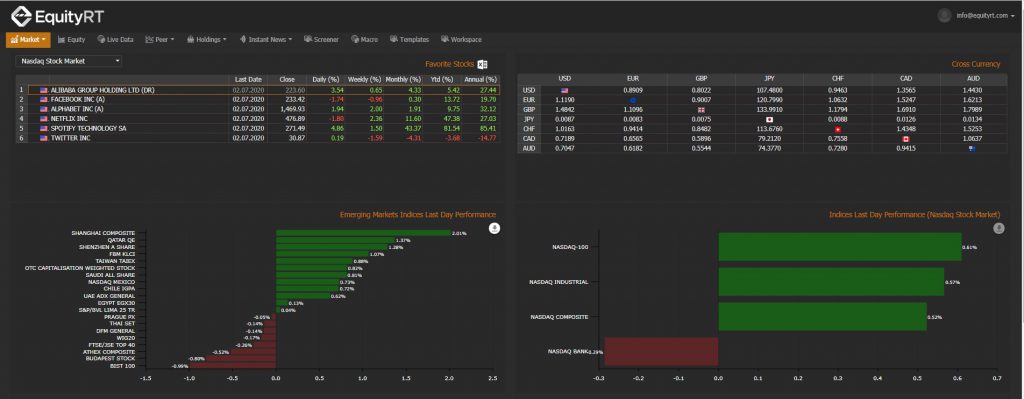Go to Live Data view
The height and width of the screenshot is (399, 1024).
tap(115, 40)
